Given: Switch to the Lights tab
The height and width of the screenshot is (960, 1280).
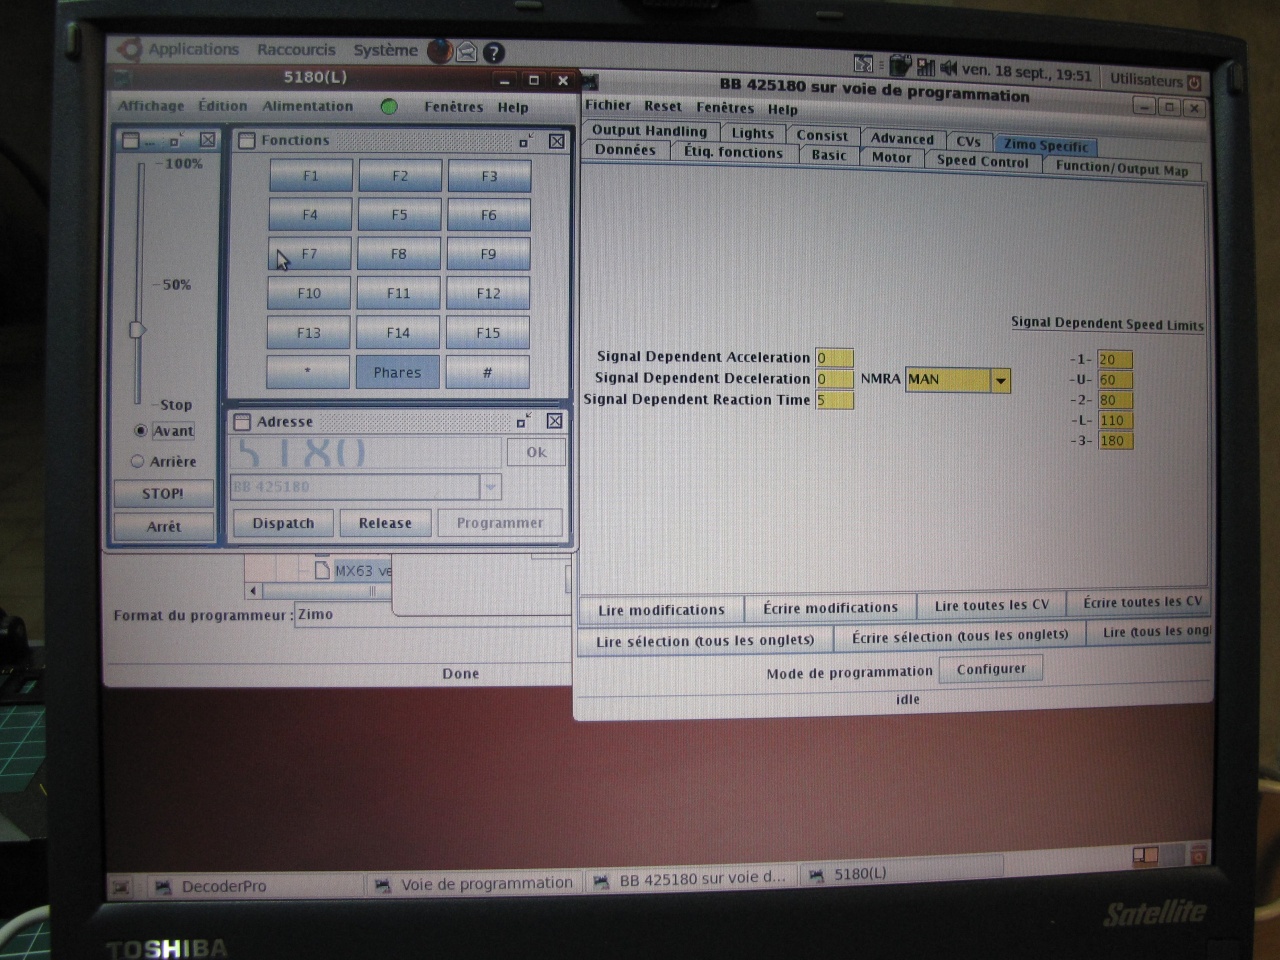Looking at the screenshot, I should pos(752,133).
